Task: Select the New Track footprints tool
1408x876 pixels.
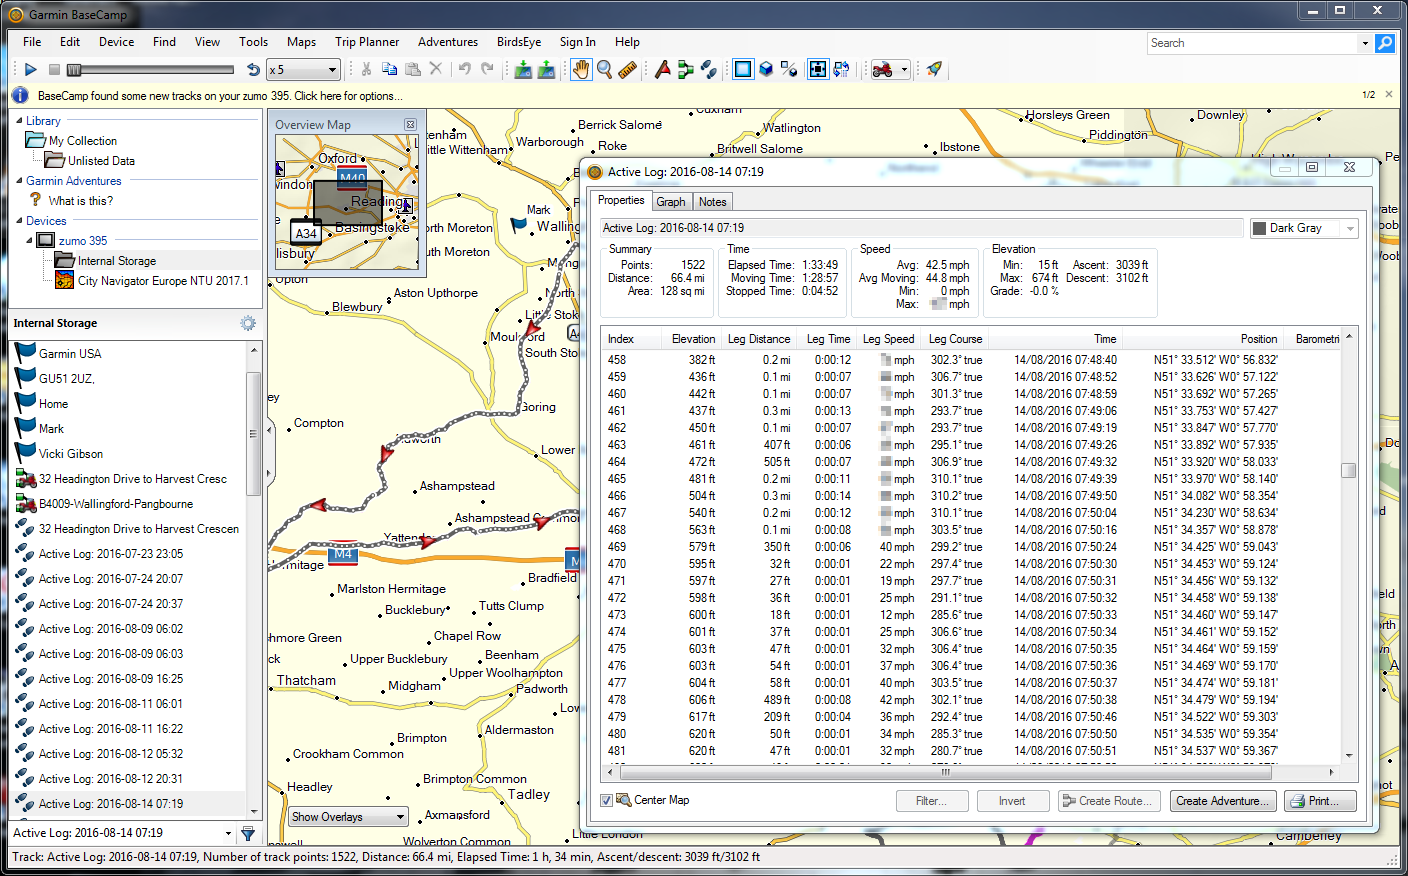Action: (709, 69)
